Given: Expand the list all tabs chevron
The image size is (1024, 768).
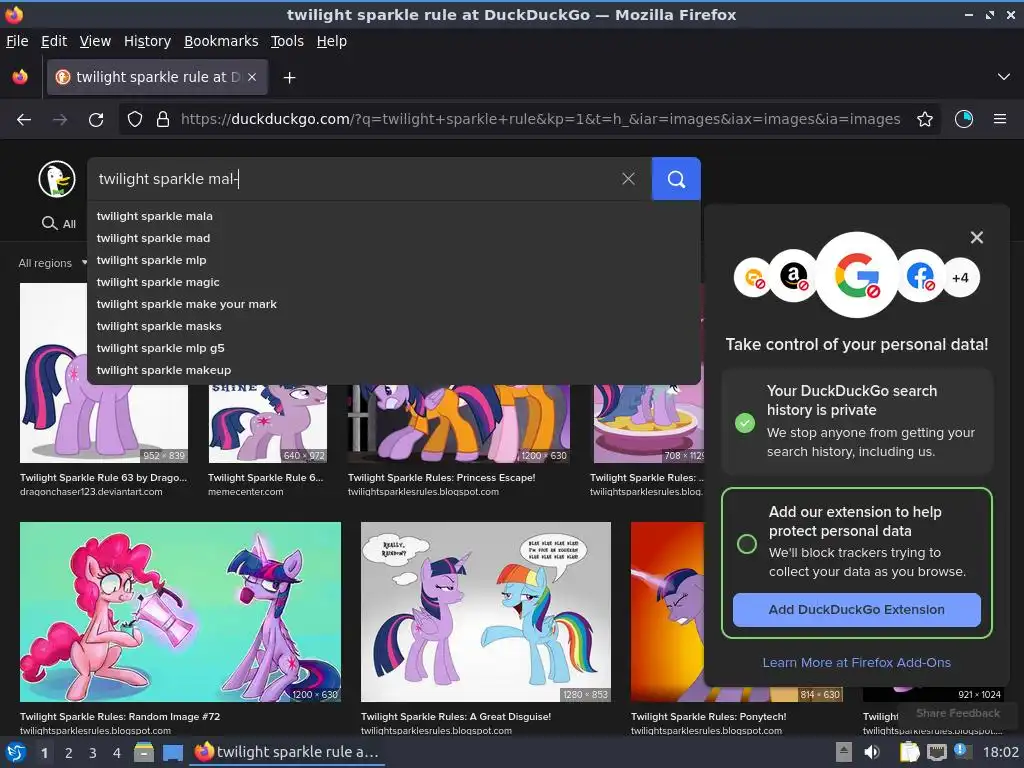Looking at the screenshot, I should click(x=1004, y=77).
